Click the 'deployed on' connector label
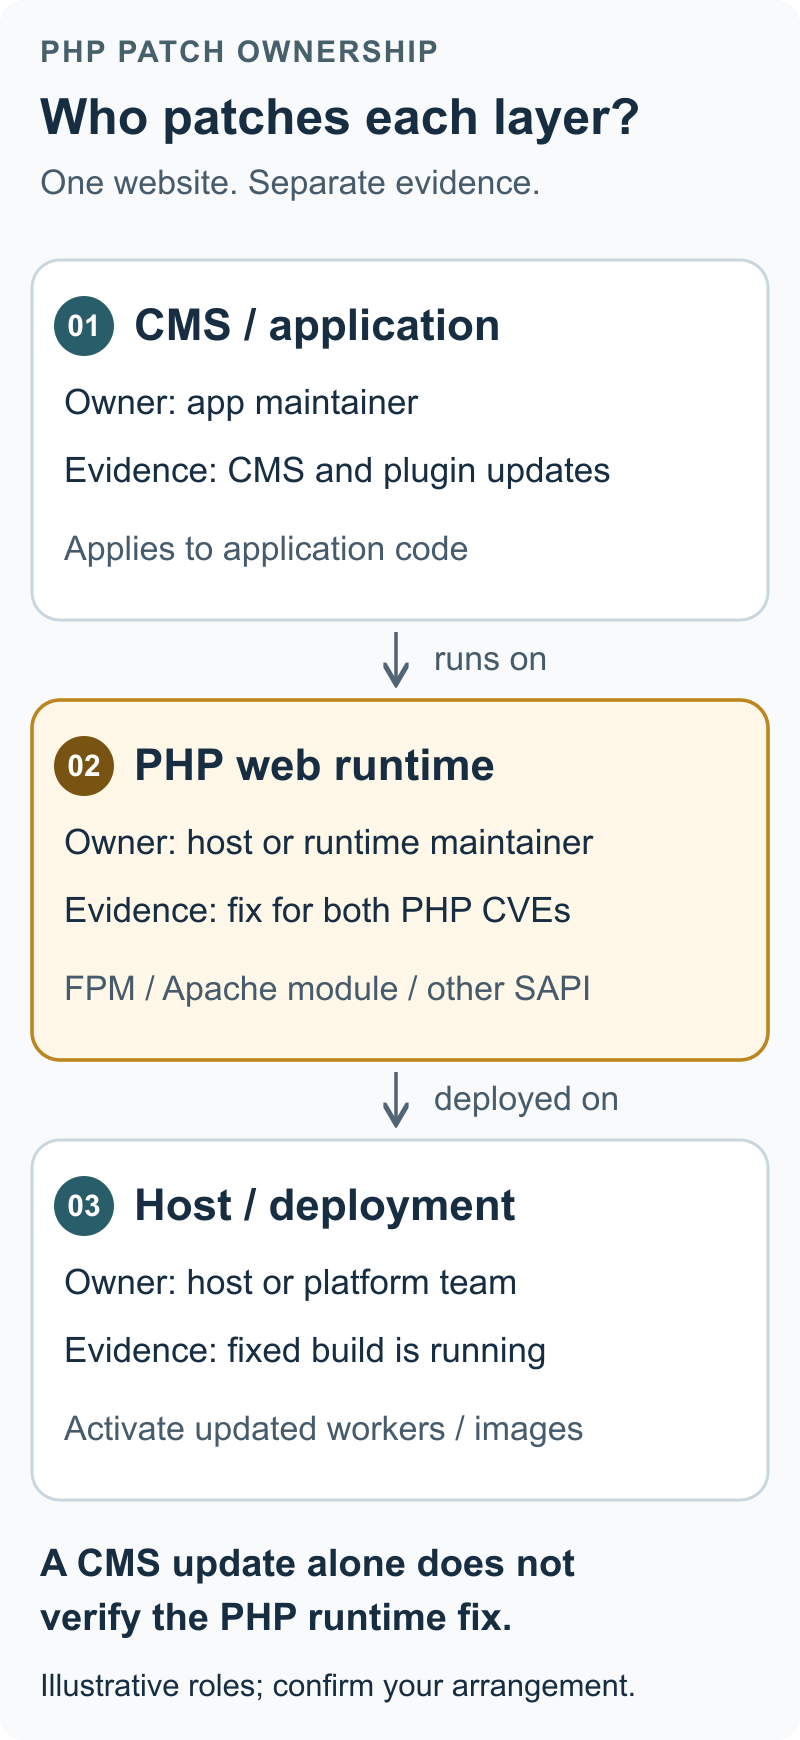The image size is (800, 1740). point(526,1100)
